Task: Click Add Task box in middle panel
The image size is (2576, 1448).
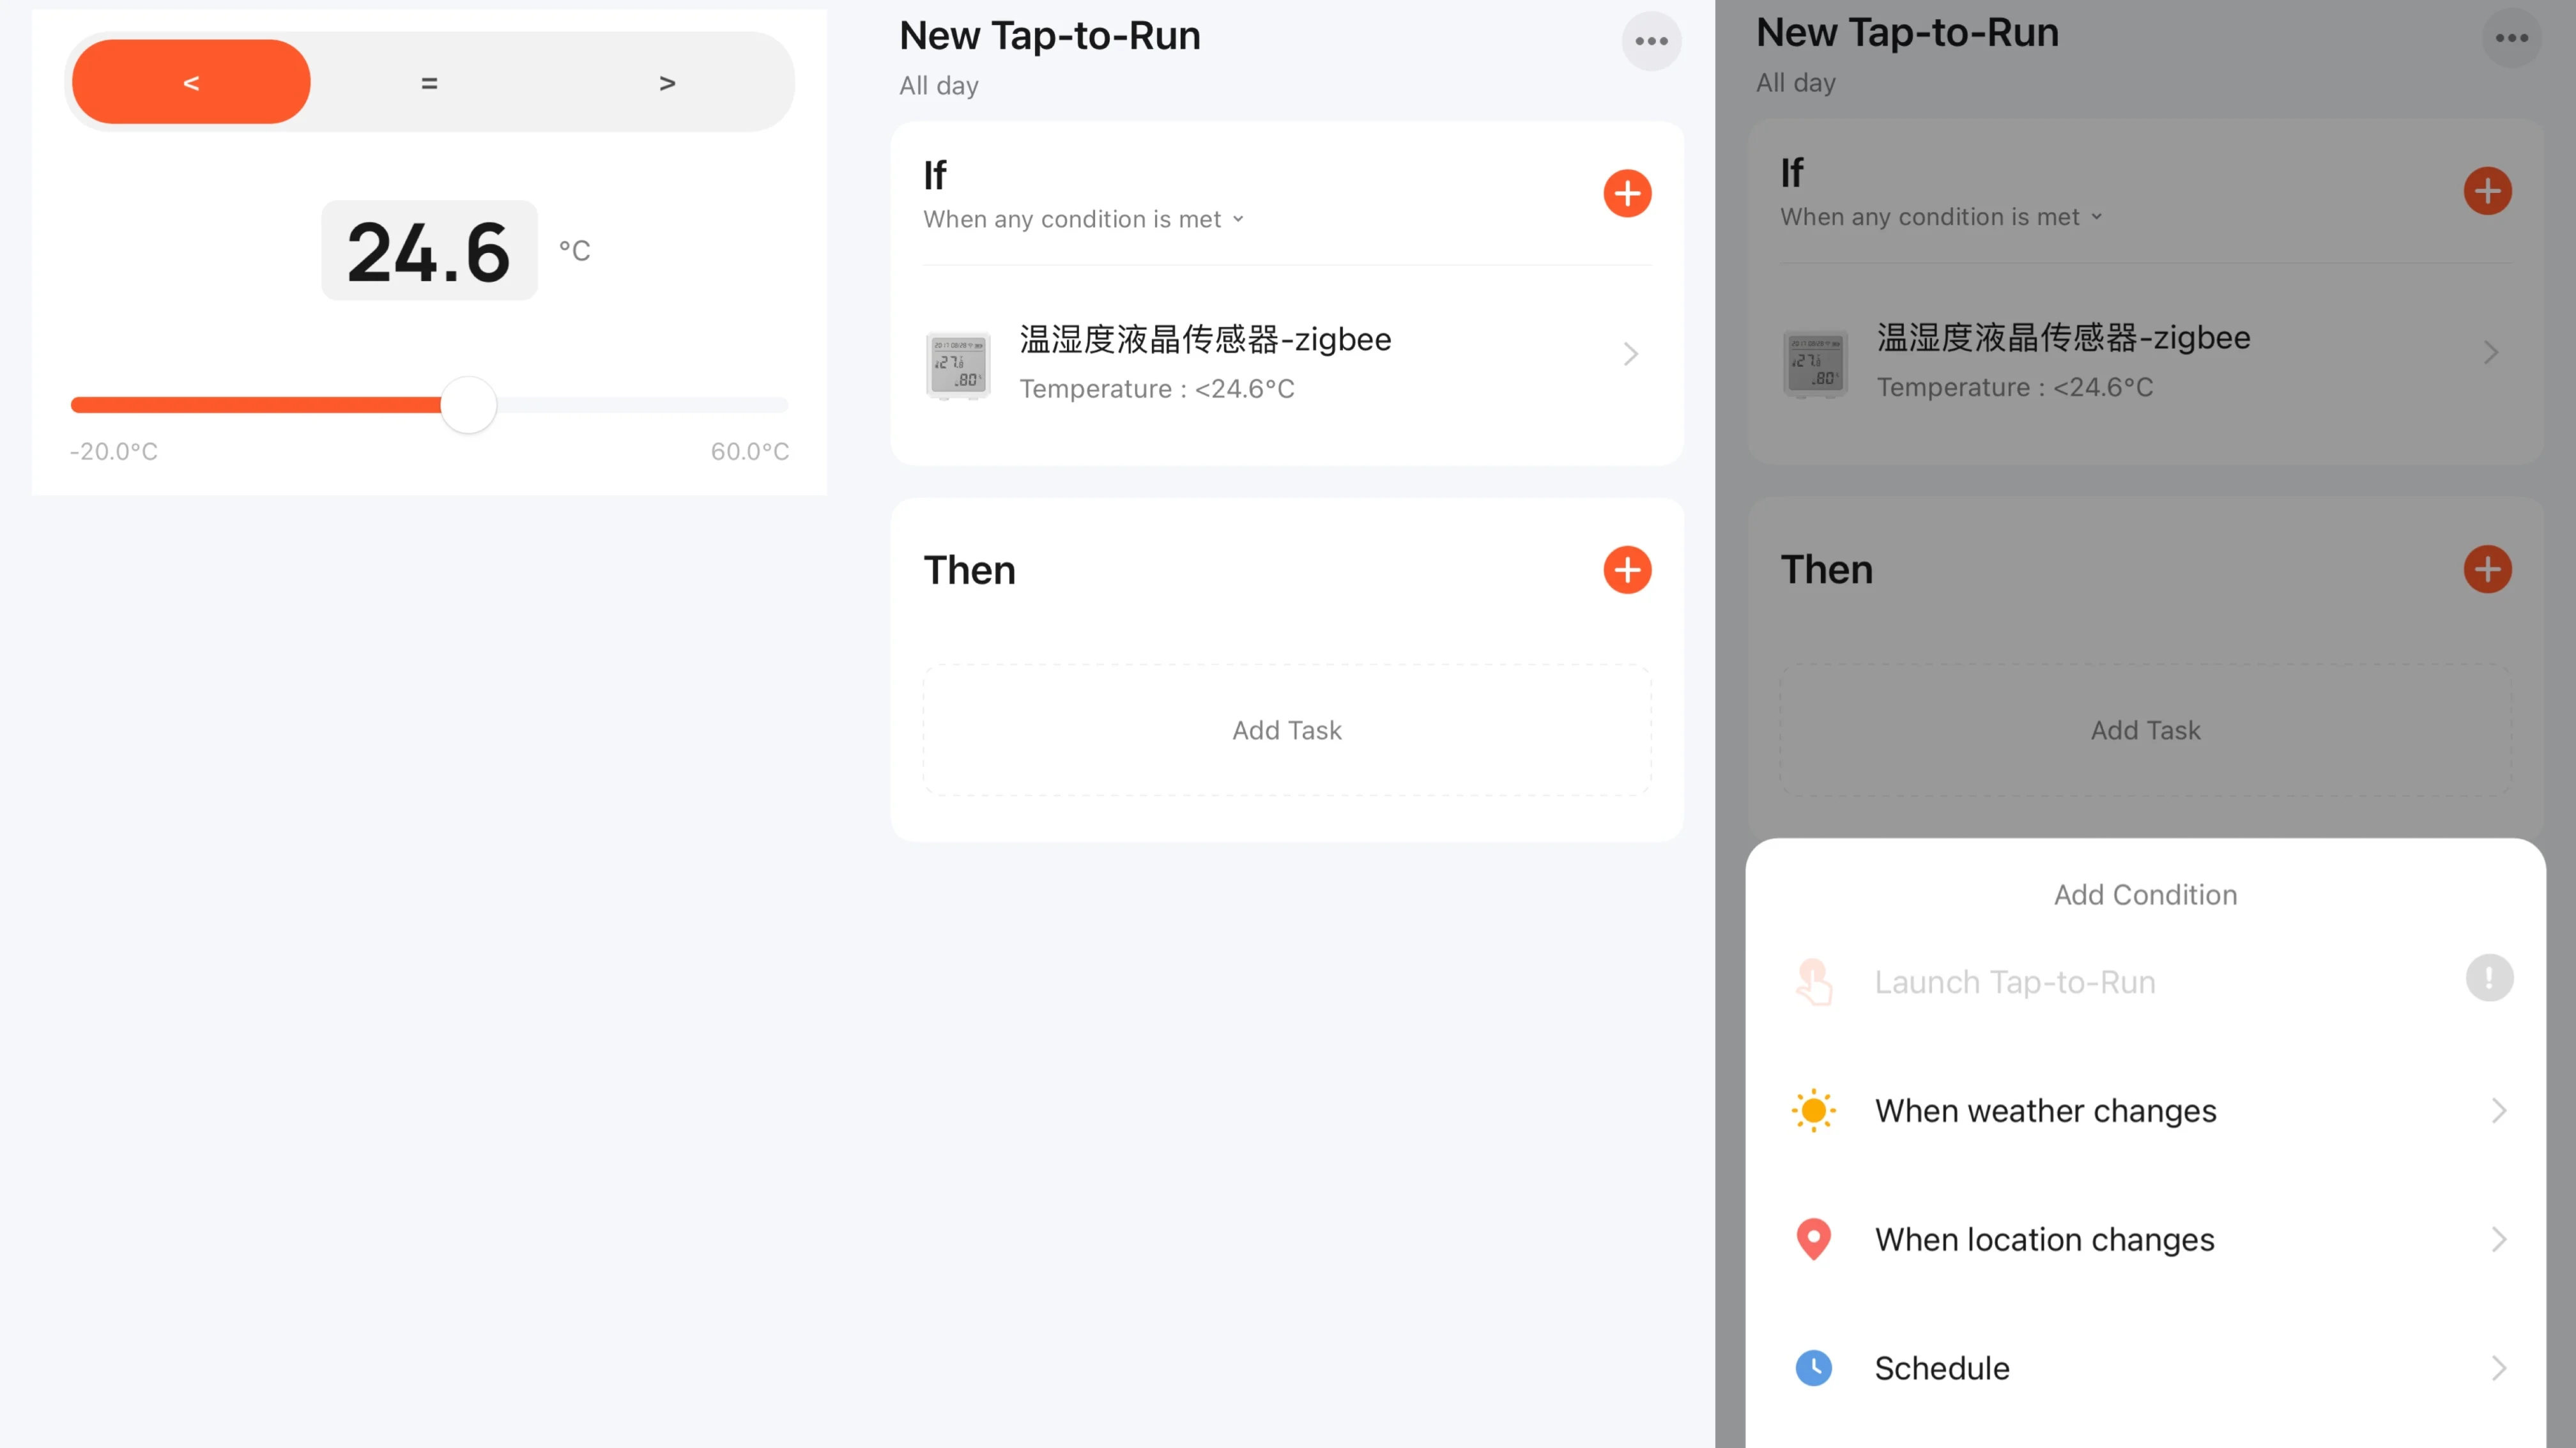Action: [x=1286, y=730]
